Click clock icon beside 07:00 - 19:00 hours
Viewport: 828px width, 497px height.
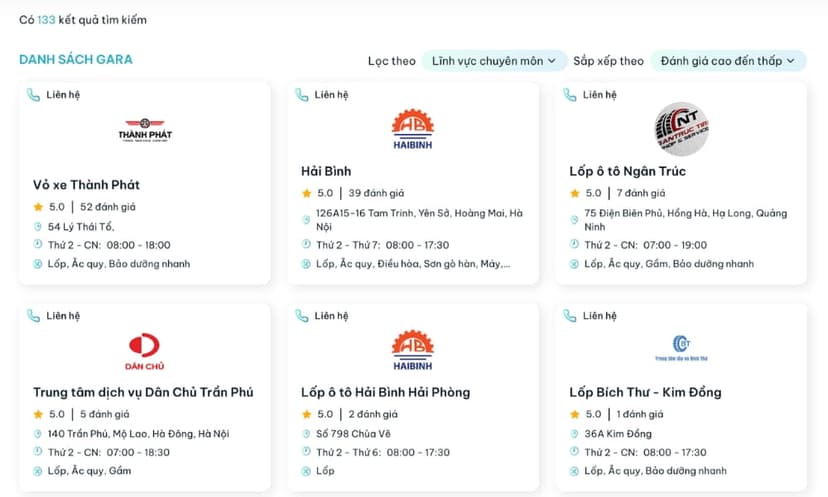(574, 245)
